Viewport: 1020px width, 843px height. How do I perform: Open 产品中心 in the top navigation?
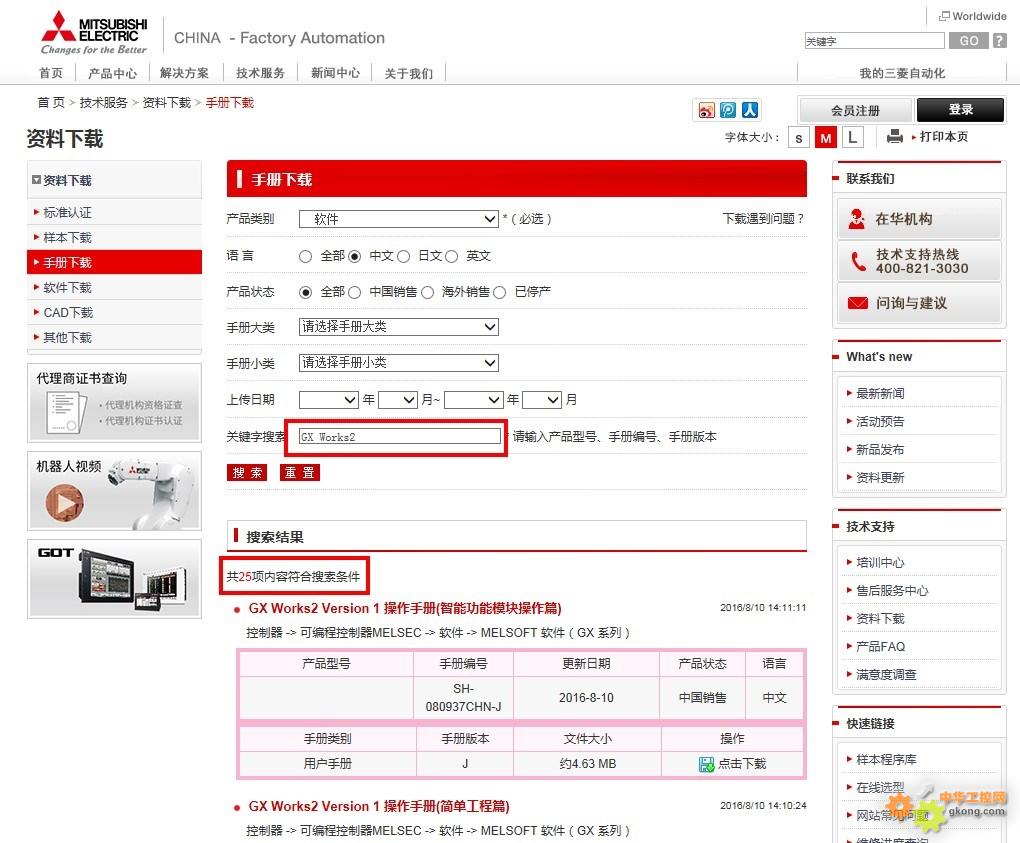[113, 73]
